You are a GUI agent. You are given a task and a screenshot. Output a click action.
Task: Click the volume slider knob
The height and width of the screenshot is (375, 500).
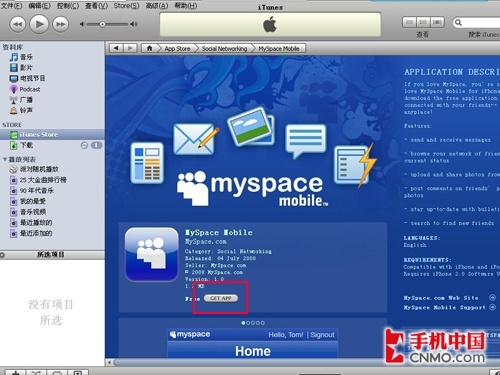(x=102, y=24)
